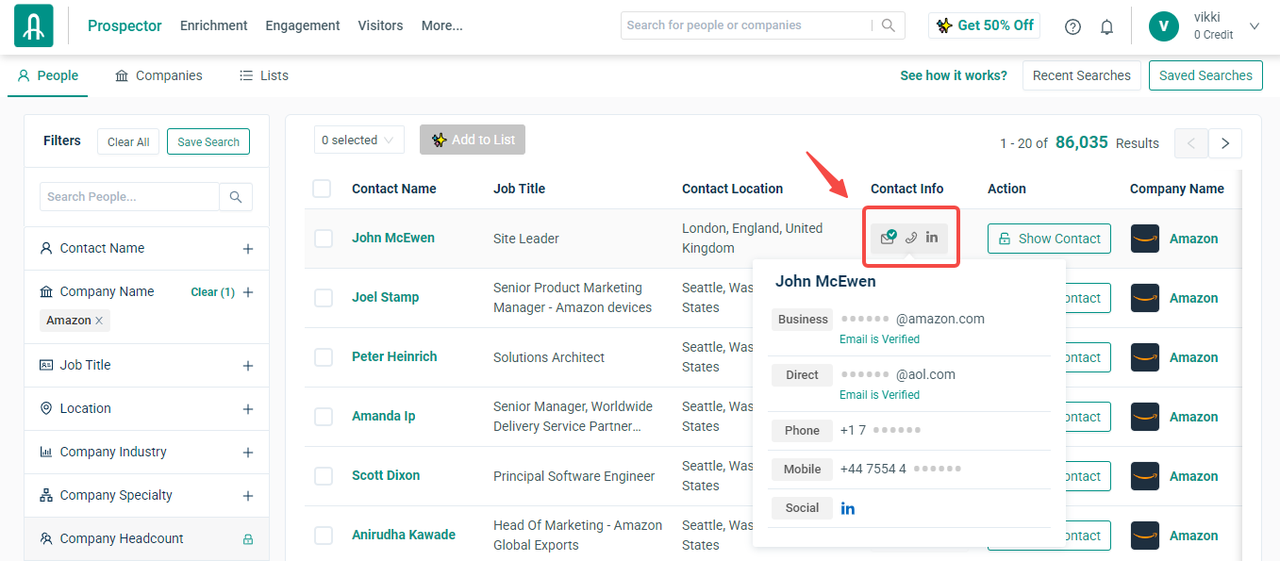1280x561 pixels.
Task: Click the search magnifier in top bar
Action: (888, 26)
